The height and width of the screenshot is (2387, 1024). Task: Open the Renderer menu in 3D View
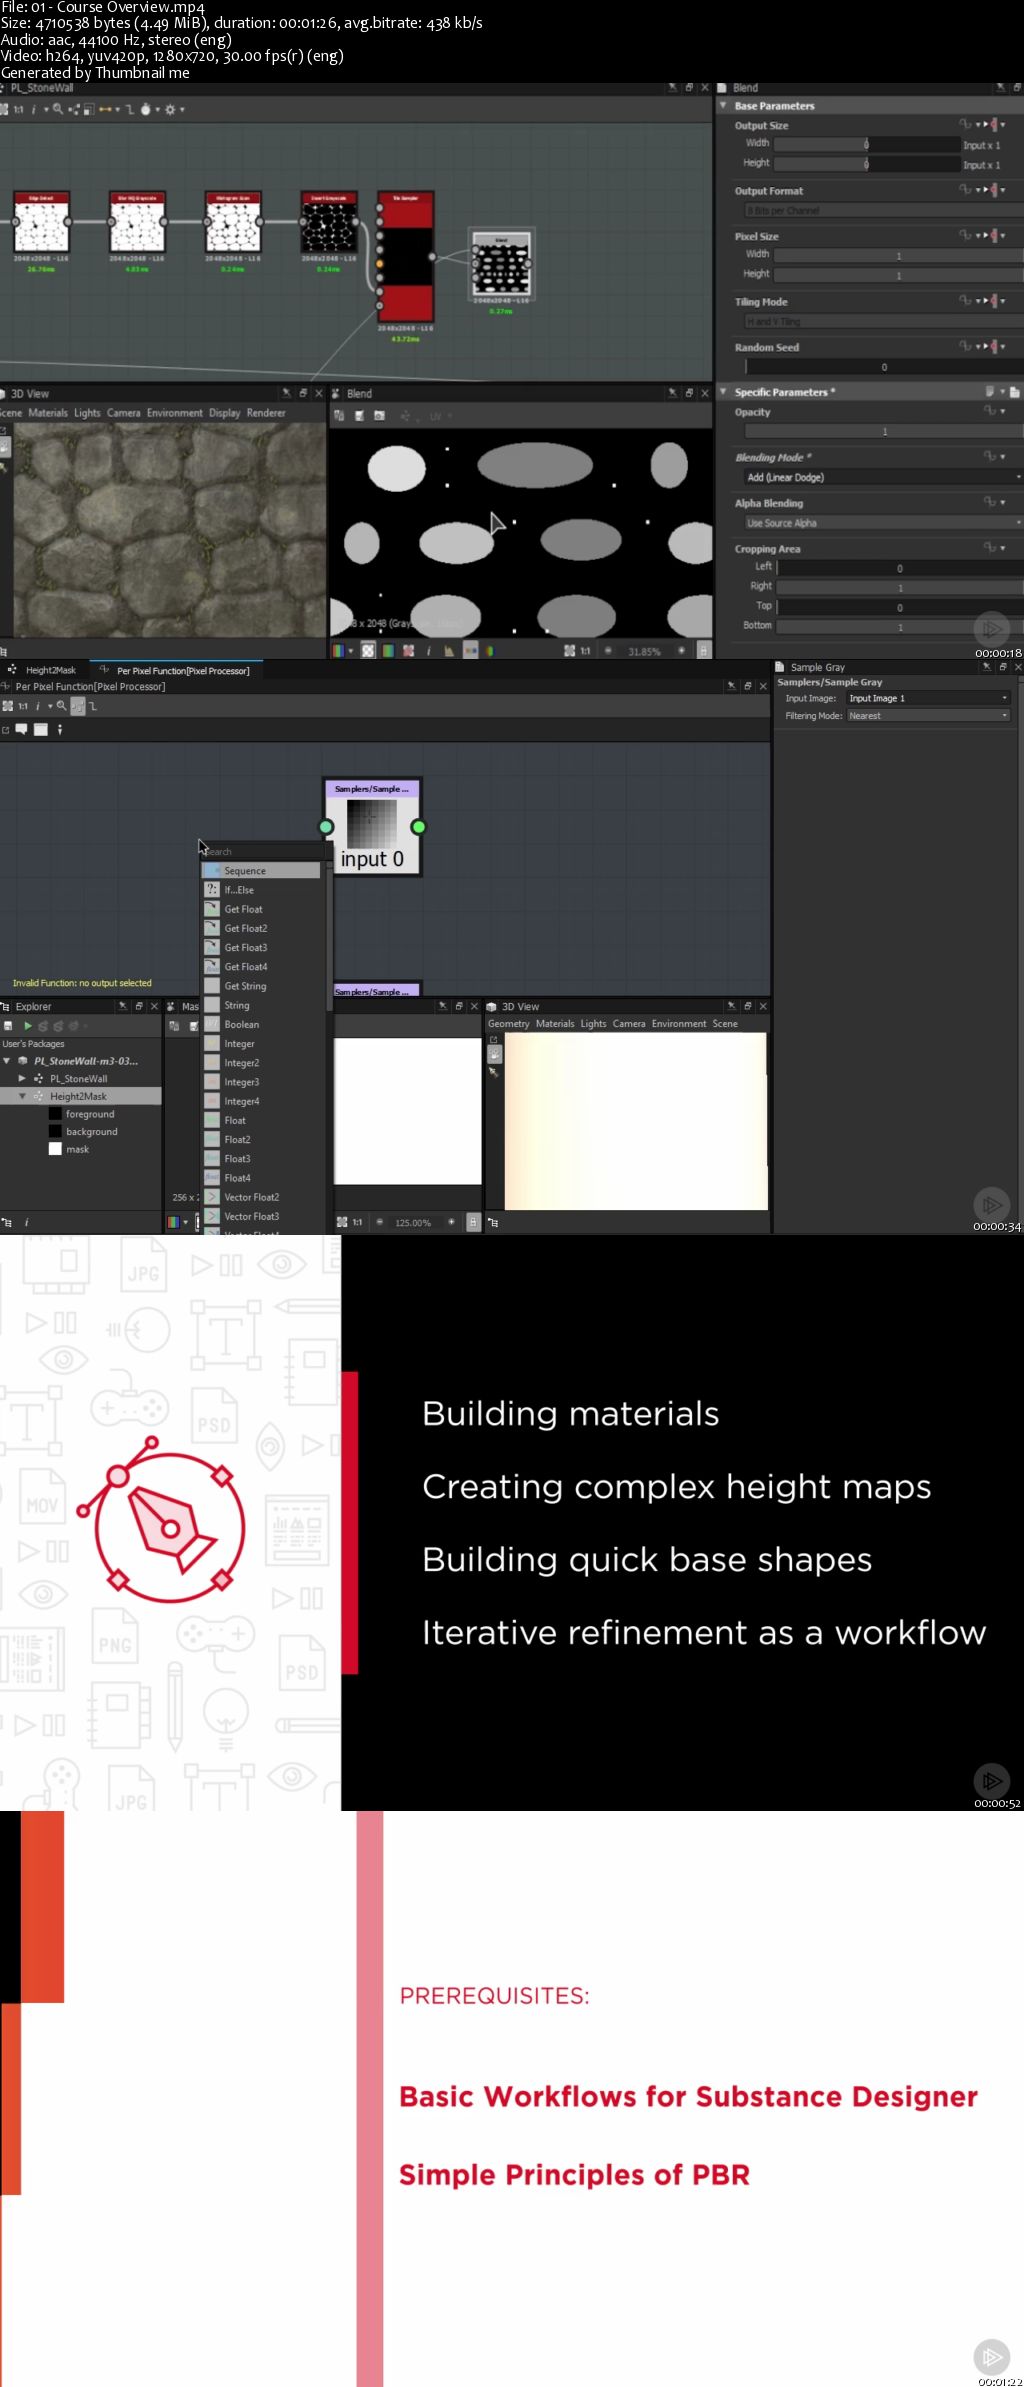pyautogui.click(x=266, y=413)
